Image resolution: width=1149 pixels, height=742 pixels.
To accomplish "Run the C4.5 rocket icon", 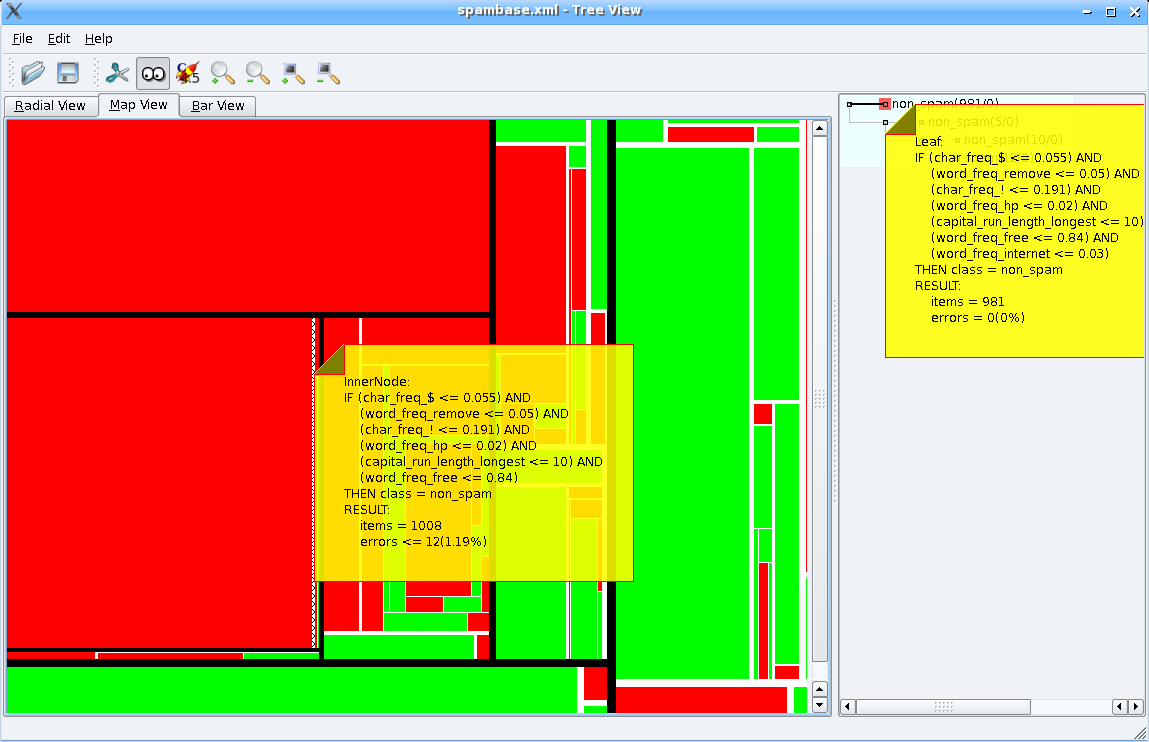I will point(188,73).
